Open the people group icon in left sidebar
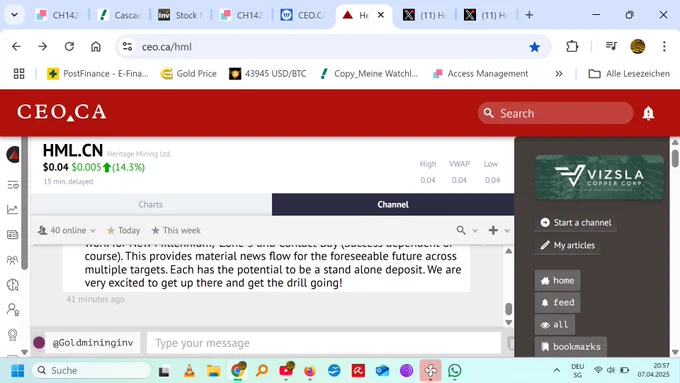 (13, 259)
